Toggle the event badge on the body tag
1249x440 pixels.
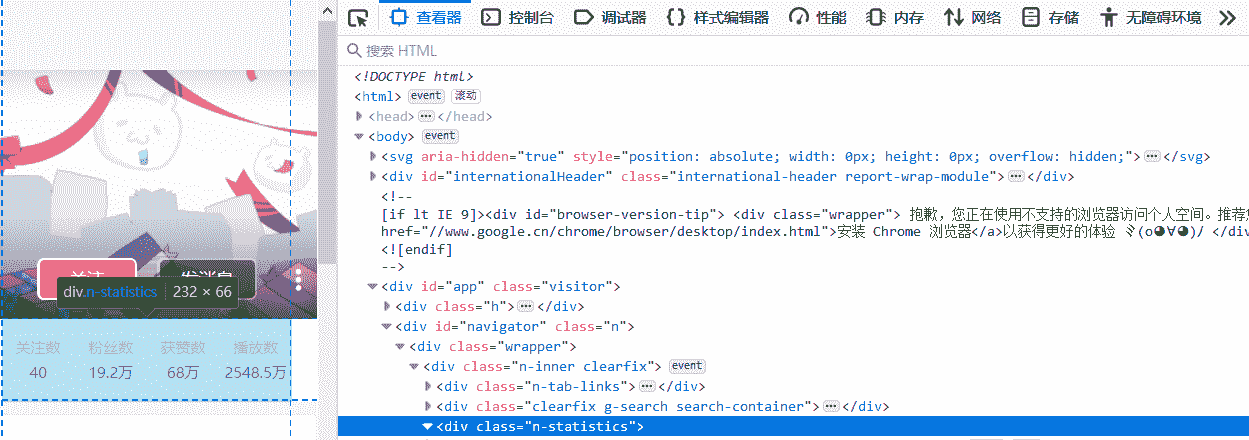click(x=439, y=136)
